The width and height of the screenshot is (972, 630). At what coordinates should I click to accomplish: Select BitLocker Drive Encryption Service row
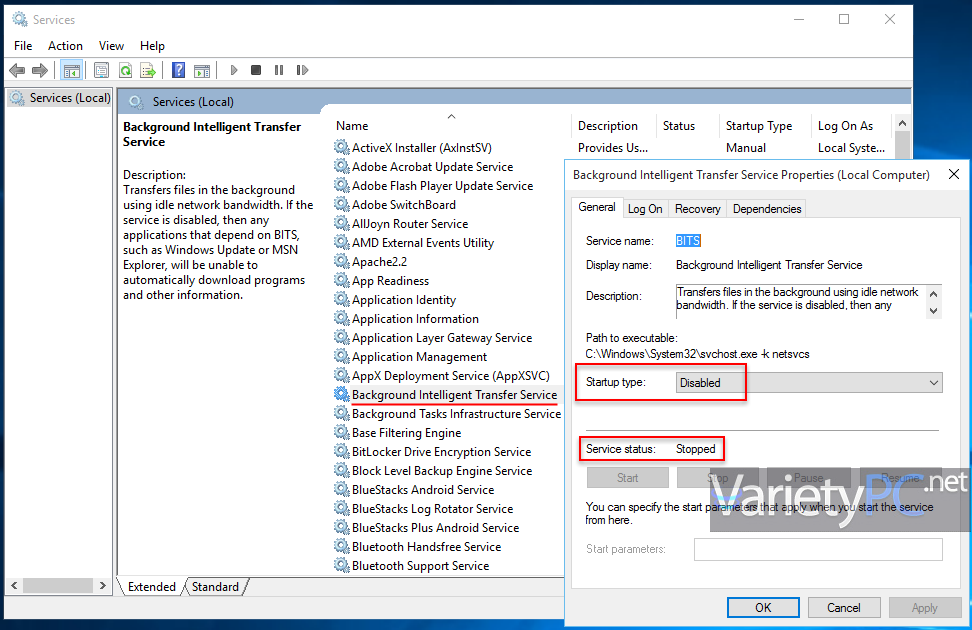(441, 451)
